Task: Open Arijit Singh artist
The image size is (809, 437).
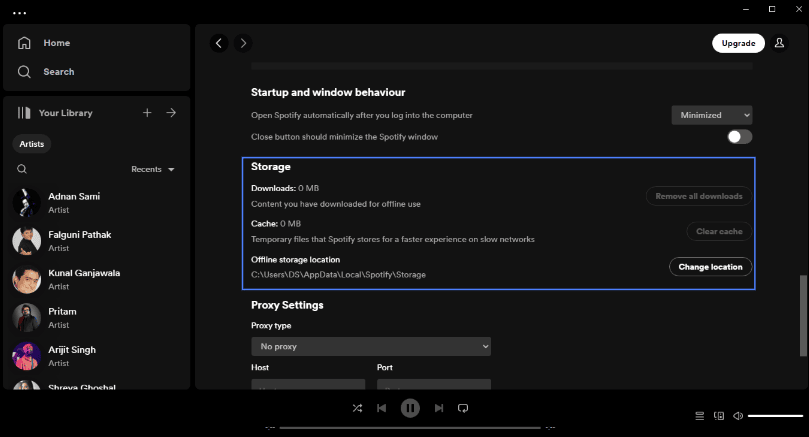Action: tap(96, 356)
